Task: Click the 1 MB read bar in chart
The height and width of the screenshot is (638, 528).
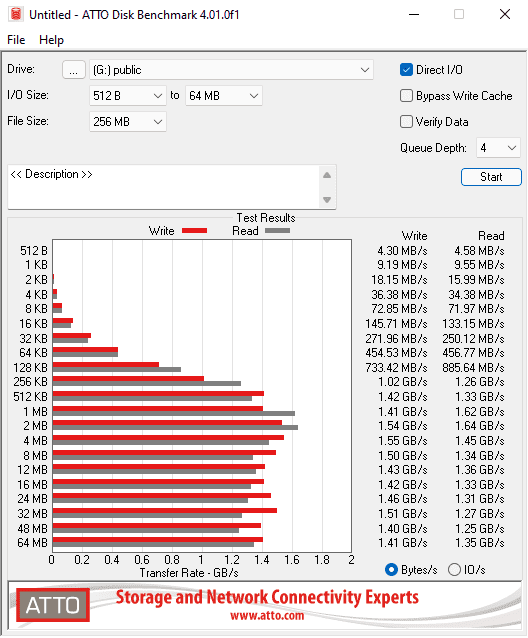Action: [x=174, y=413]
